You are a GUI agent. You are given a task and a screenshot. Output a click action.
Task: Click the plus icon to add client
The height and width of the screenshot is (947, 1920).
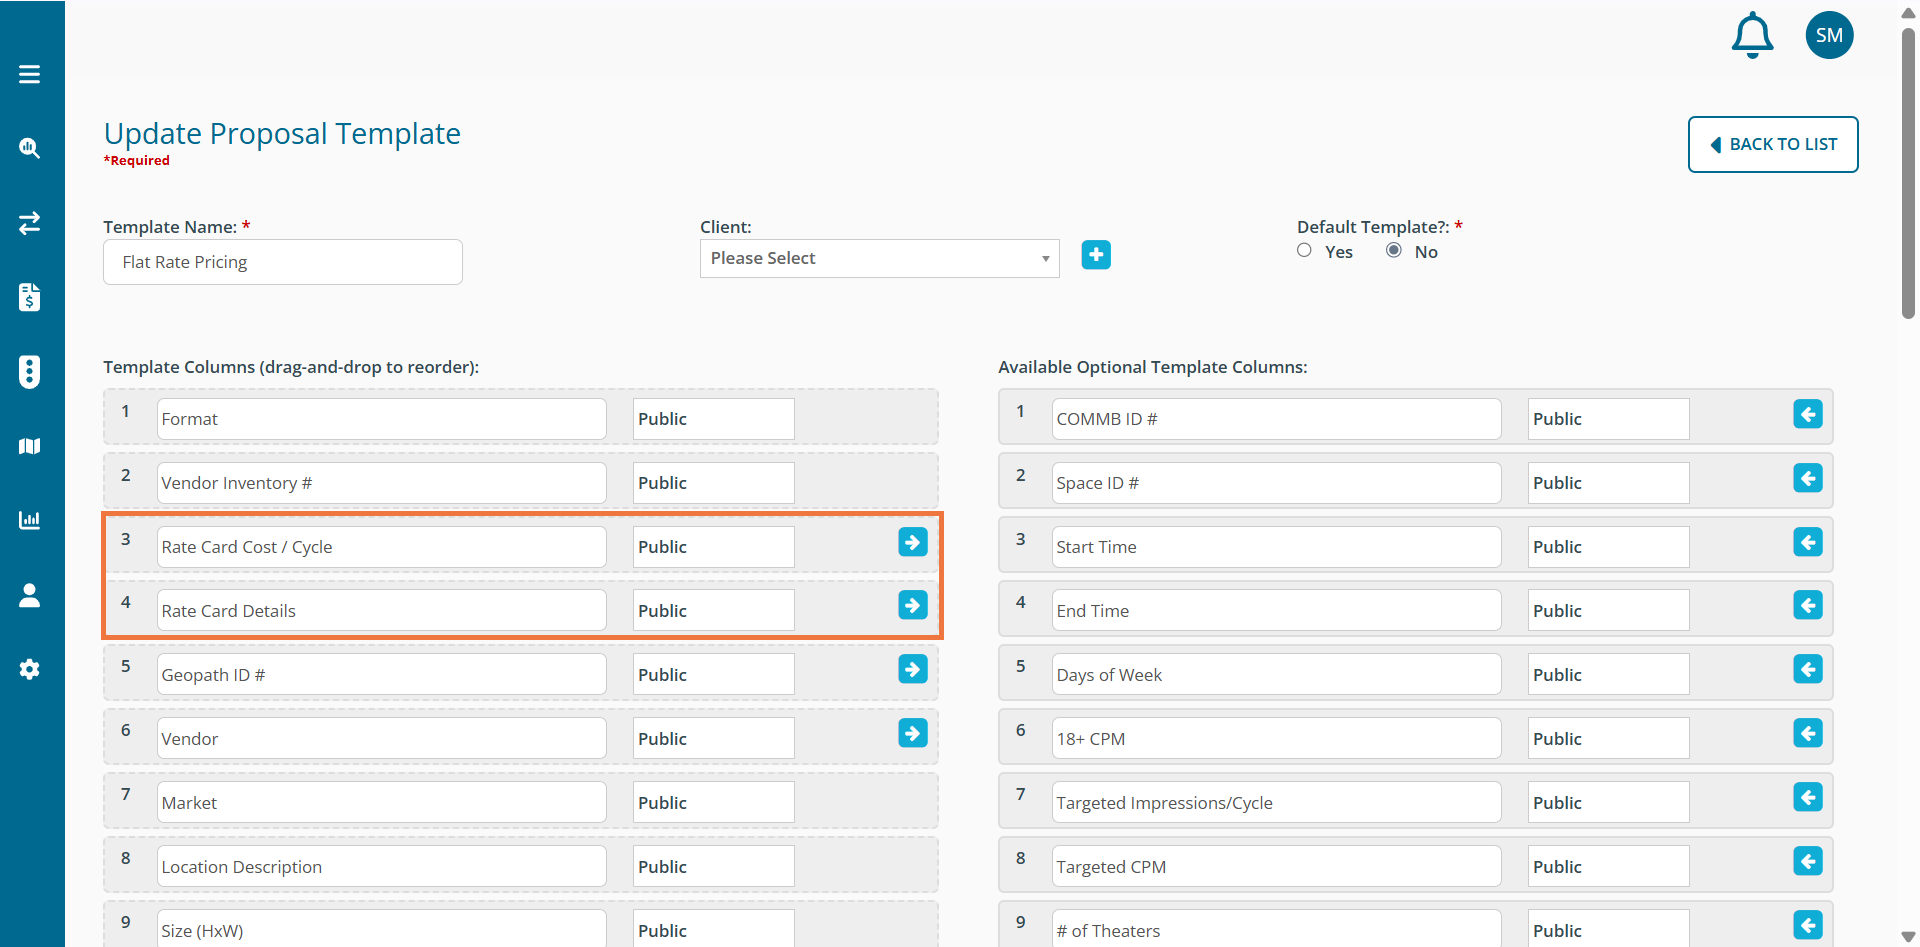pyautogui.click(x=1096, y=255)
